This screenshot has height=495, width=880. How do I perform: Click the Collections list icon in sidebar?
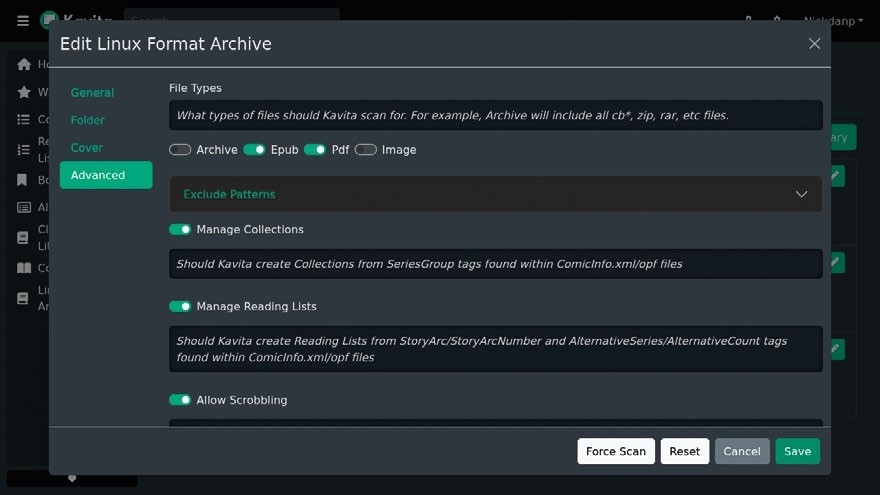click(24, 120)
